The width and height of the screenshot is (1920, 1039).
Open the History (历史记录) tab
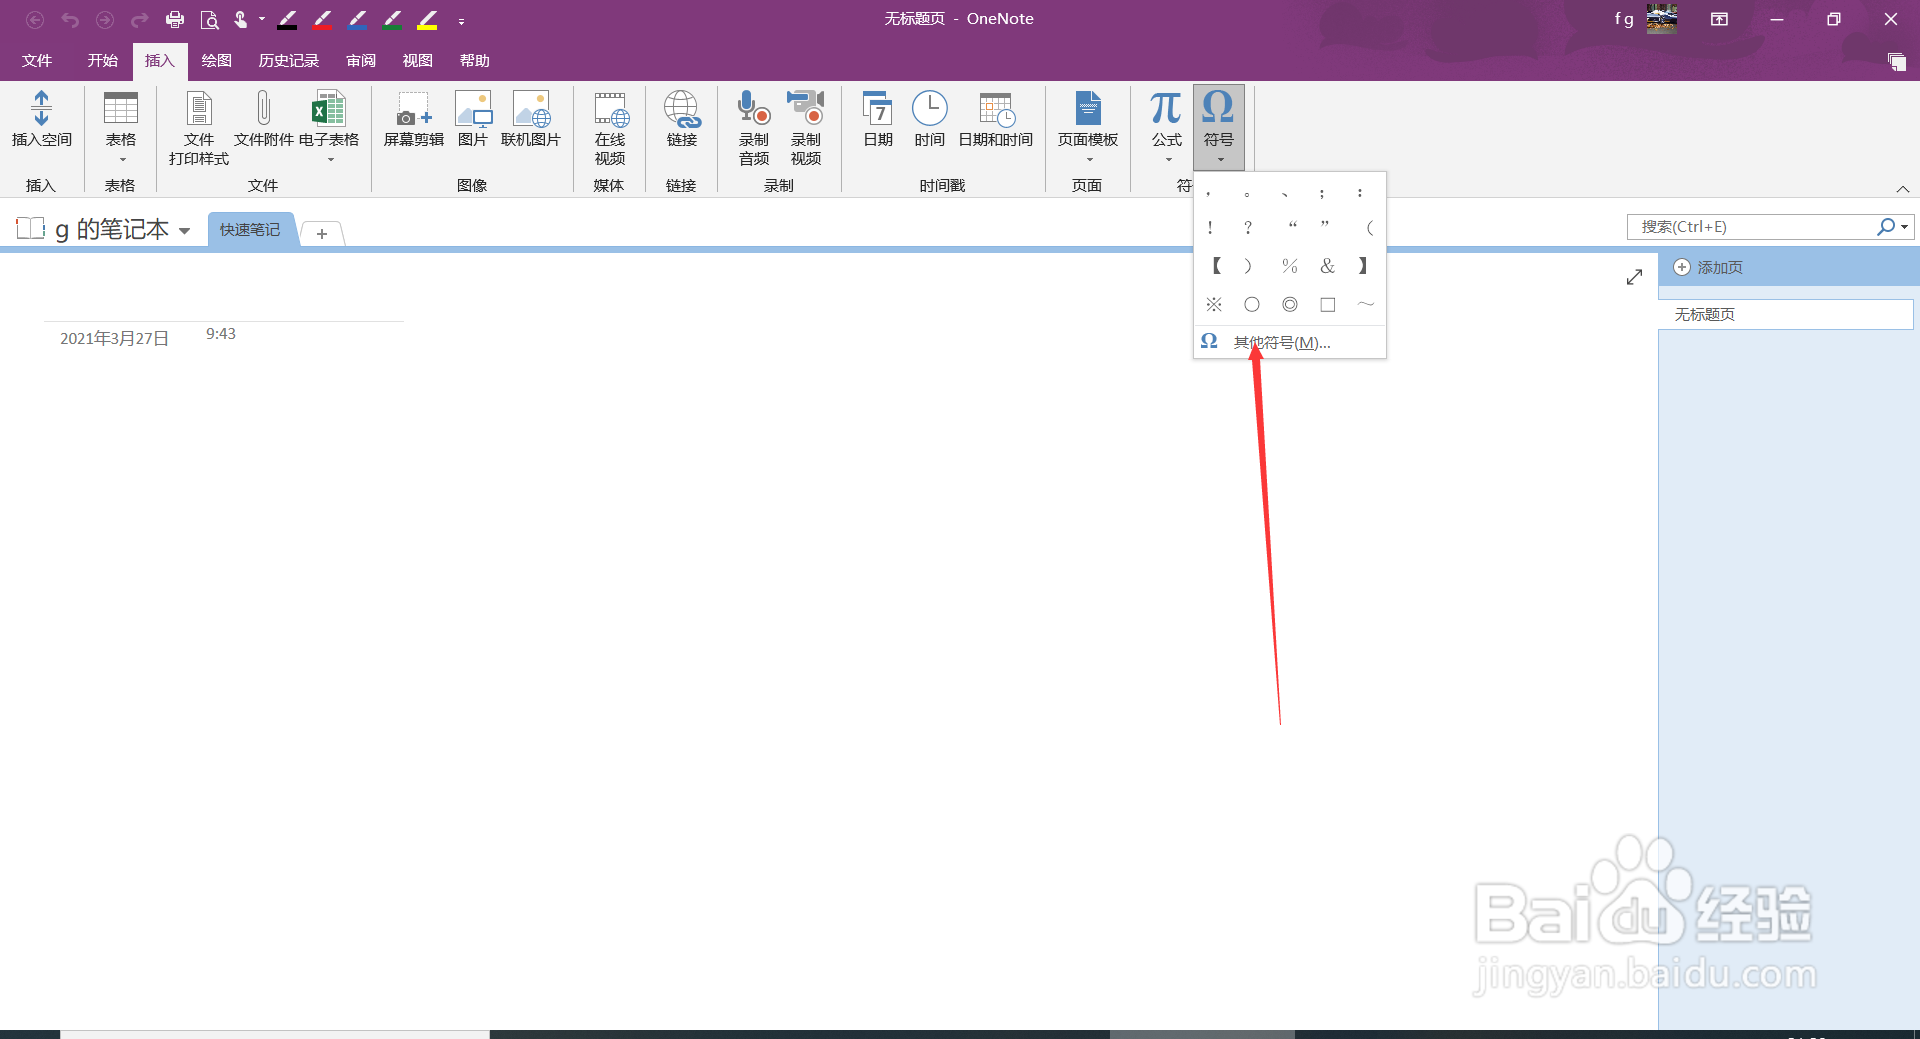click(x=288, y=61)
